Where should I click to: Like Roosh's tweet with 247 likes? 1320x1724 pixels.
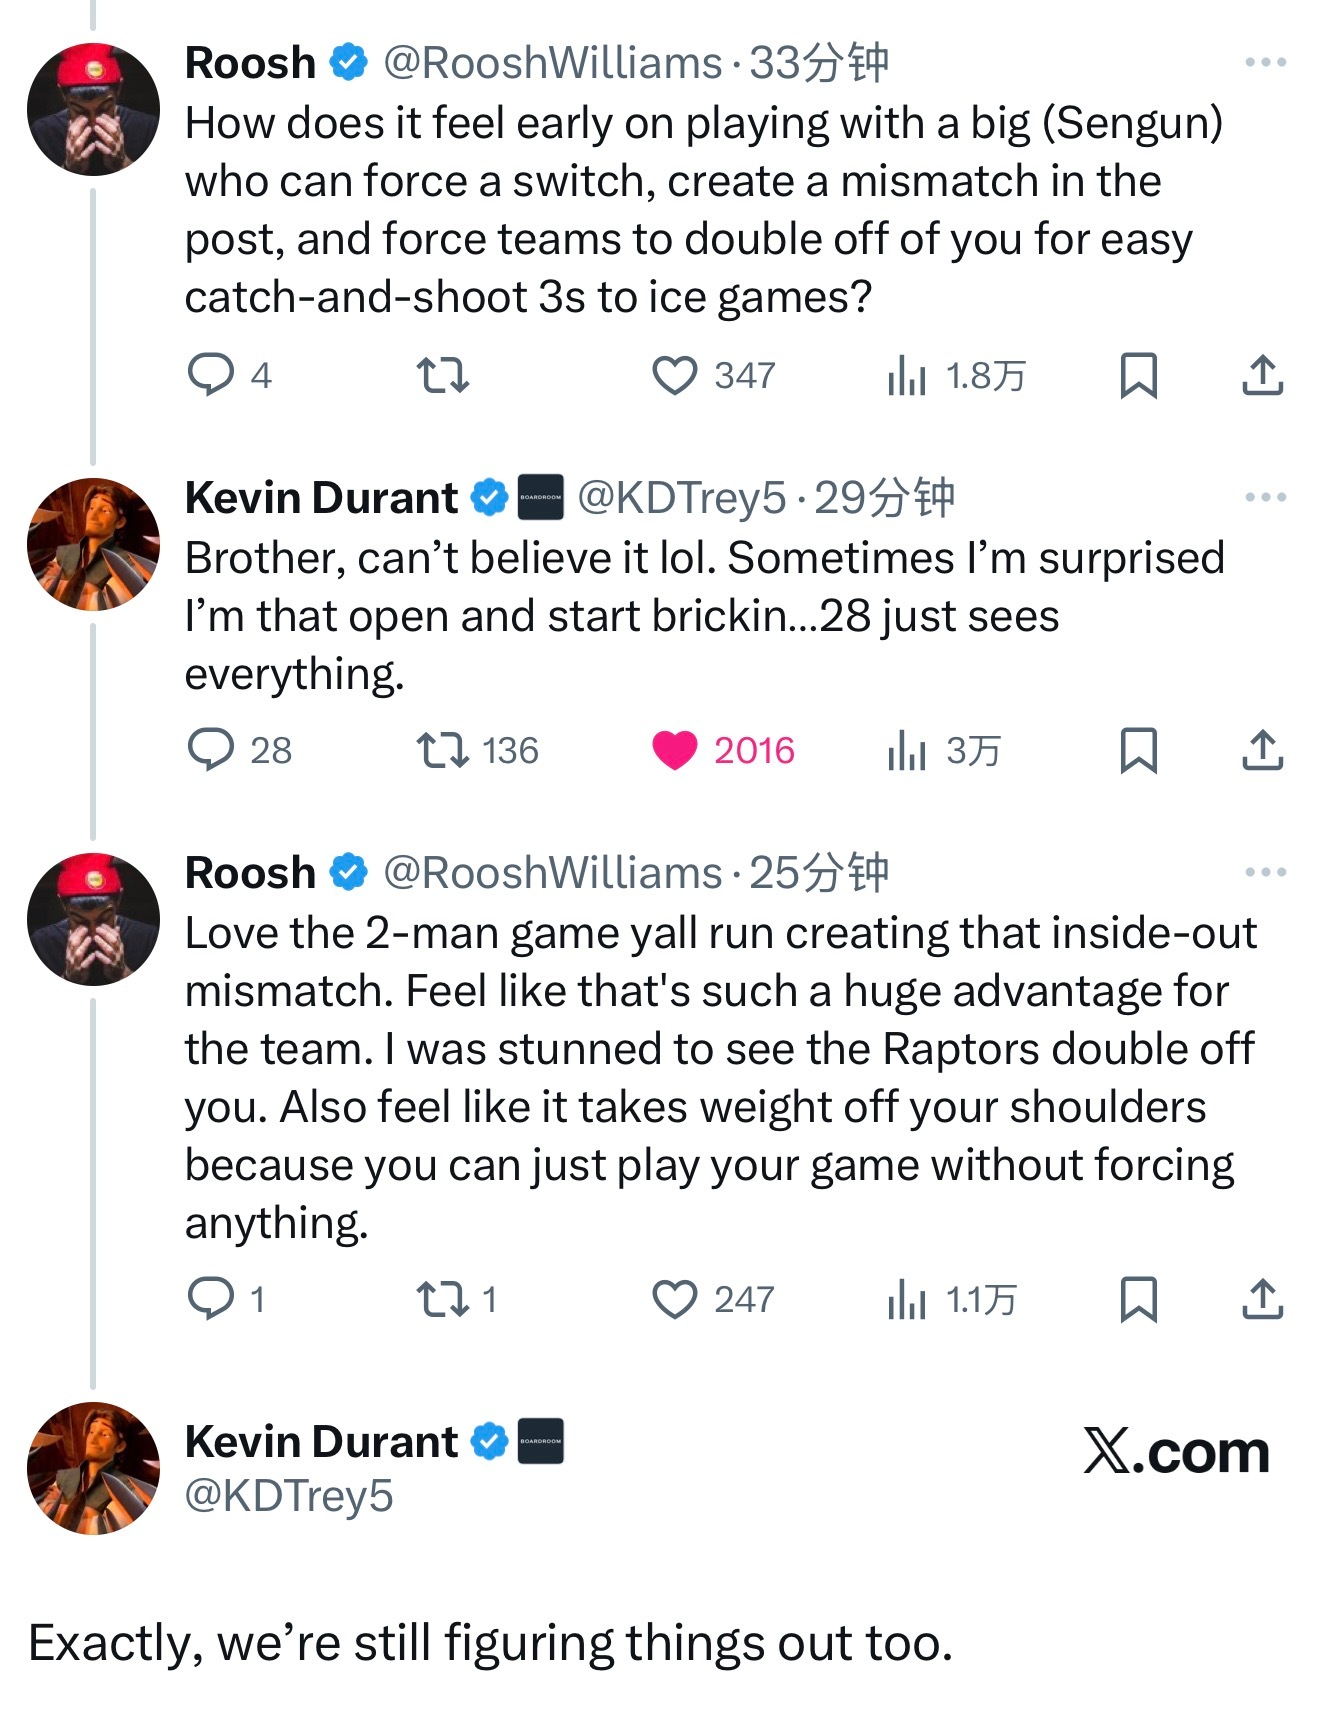coord(675,1300)
